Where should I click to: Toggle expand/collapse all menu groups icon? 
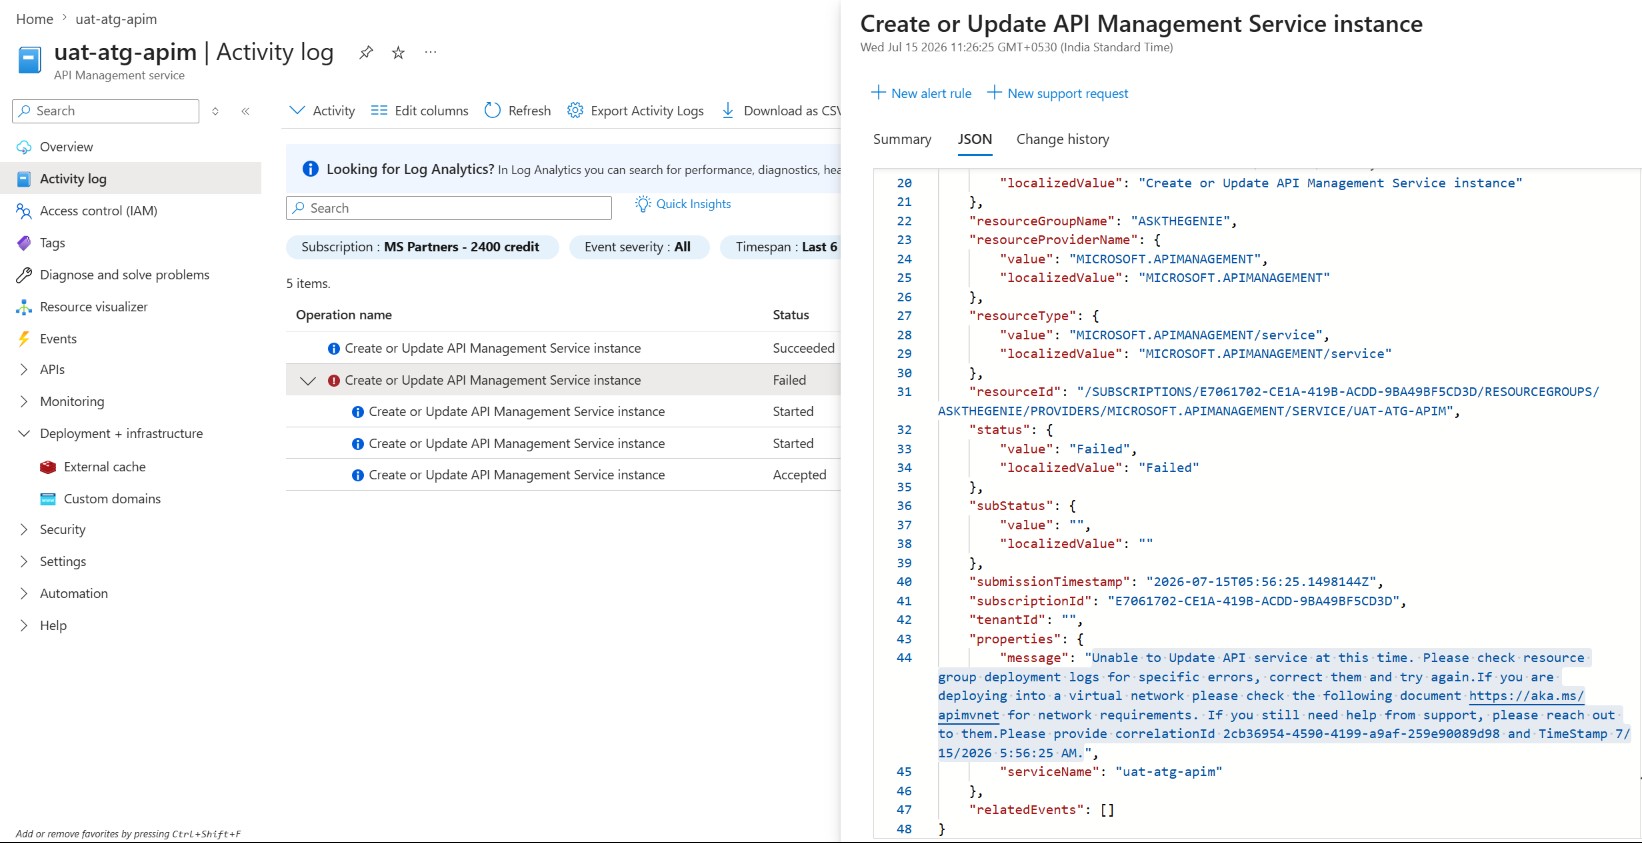tap(215, 111)
